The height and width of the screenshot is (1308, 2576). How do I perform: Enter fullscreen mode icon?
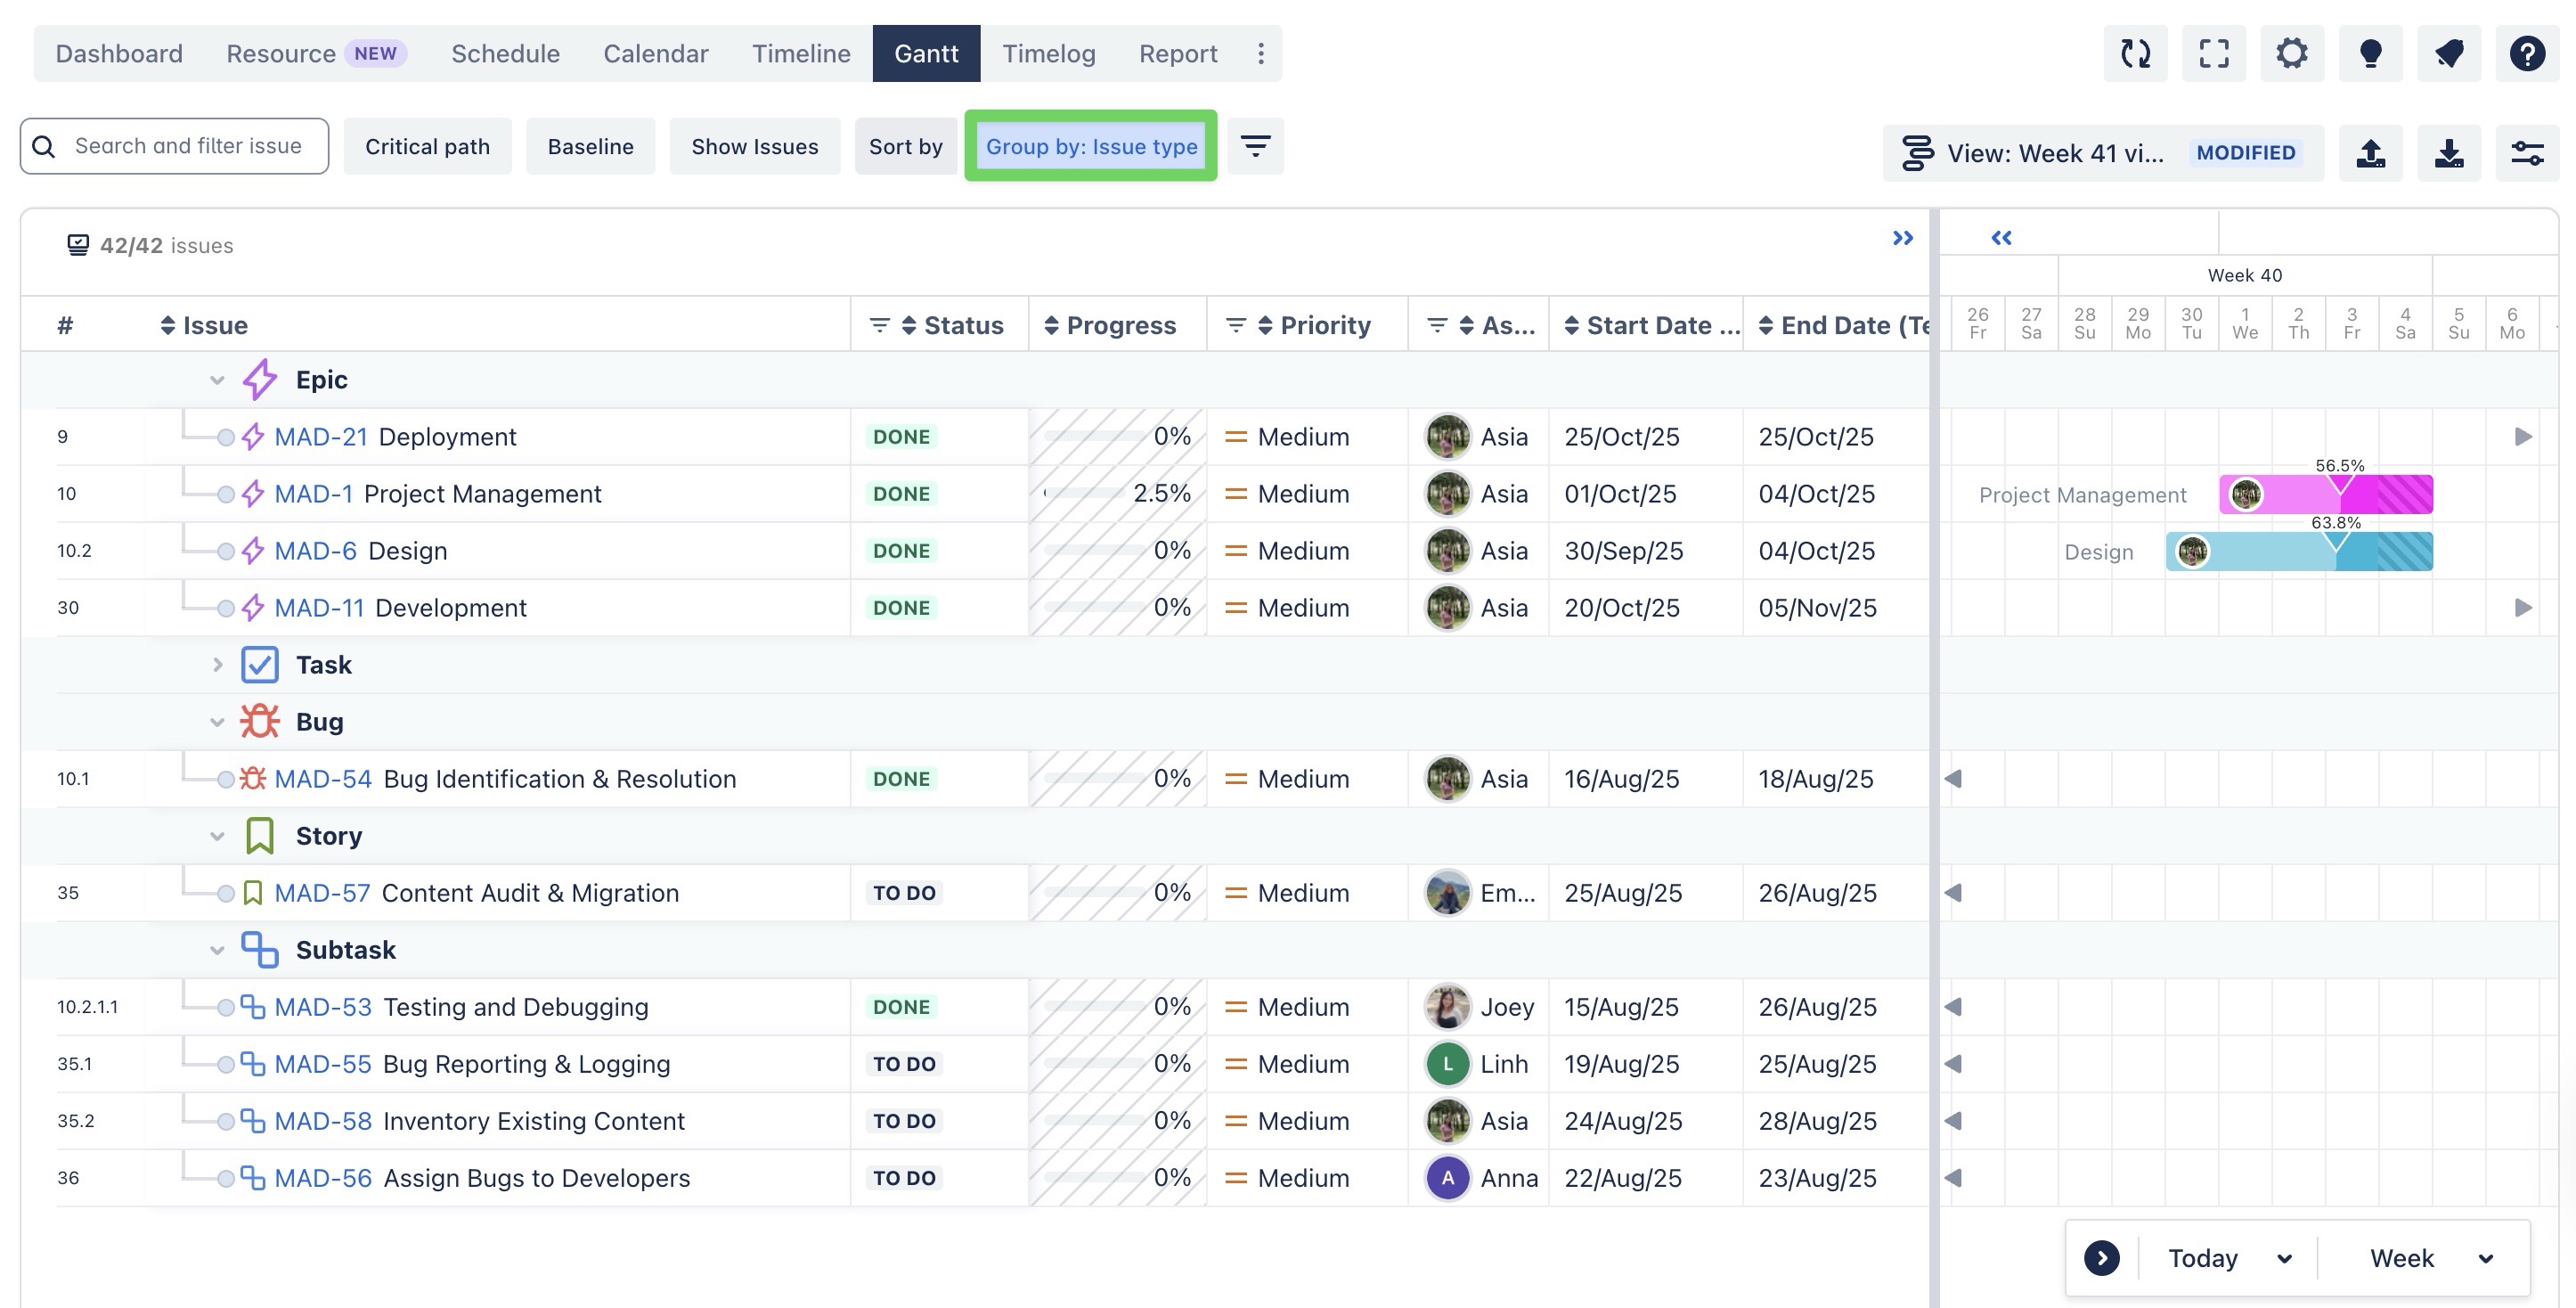2213,53
